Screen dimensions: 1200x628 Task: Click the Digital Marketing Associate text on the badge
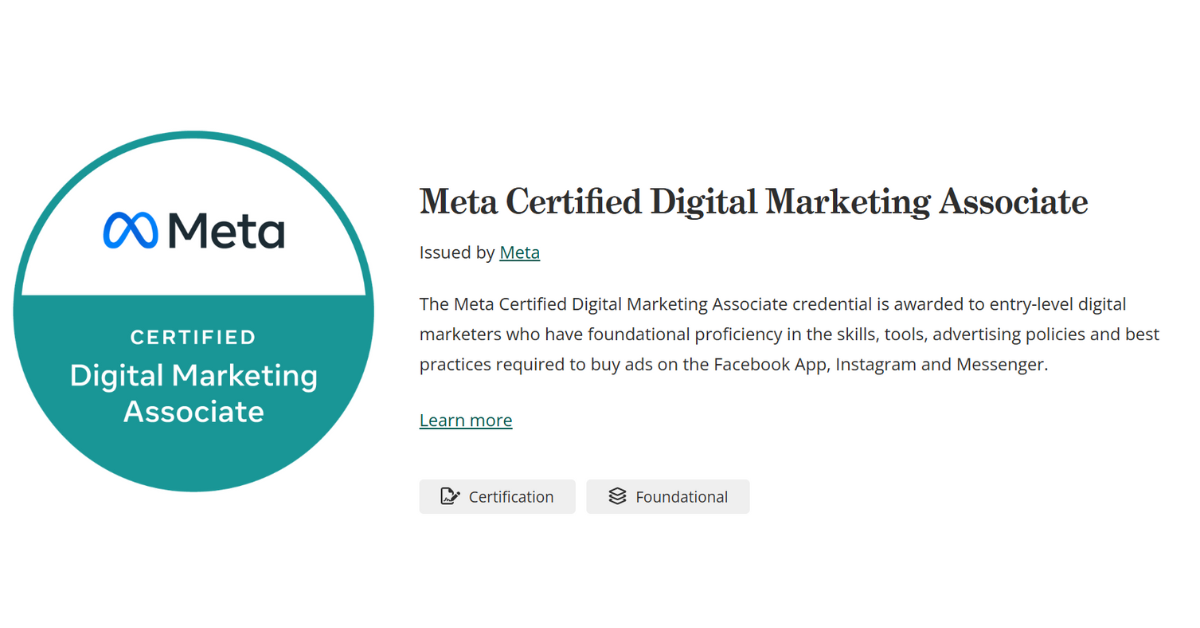pyautogui.click(x=193, y=394)
